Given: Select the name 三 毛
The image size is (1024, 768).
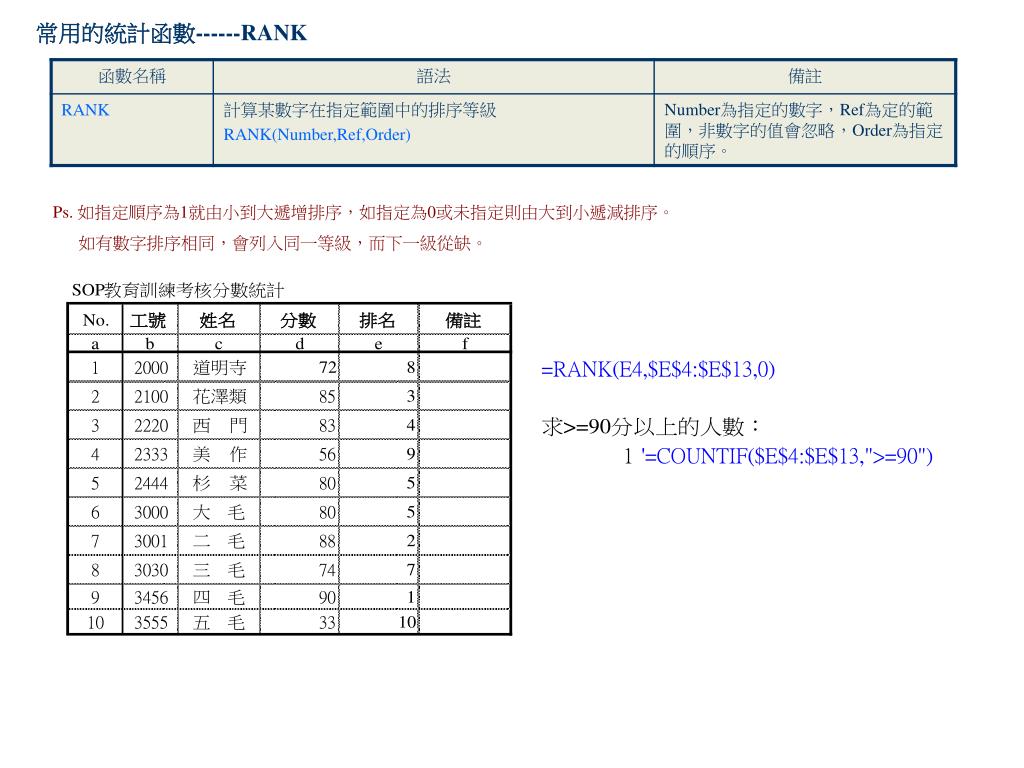Looking at the screenshot, I should point(219,570).
